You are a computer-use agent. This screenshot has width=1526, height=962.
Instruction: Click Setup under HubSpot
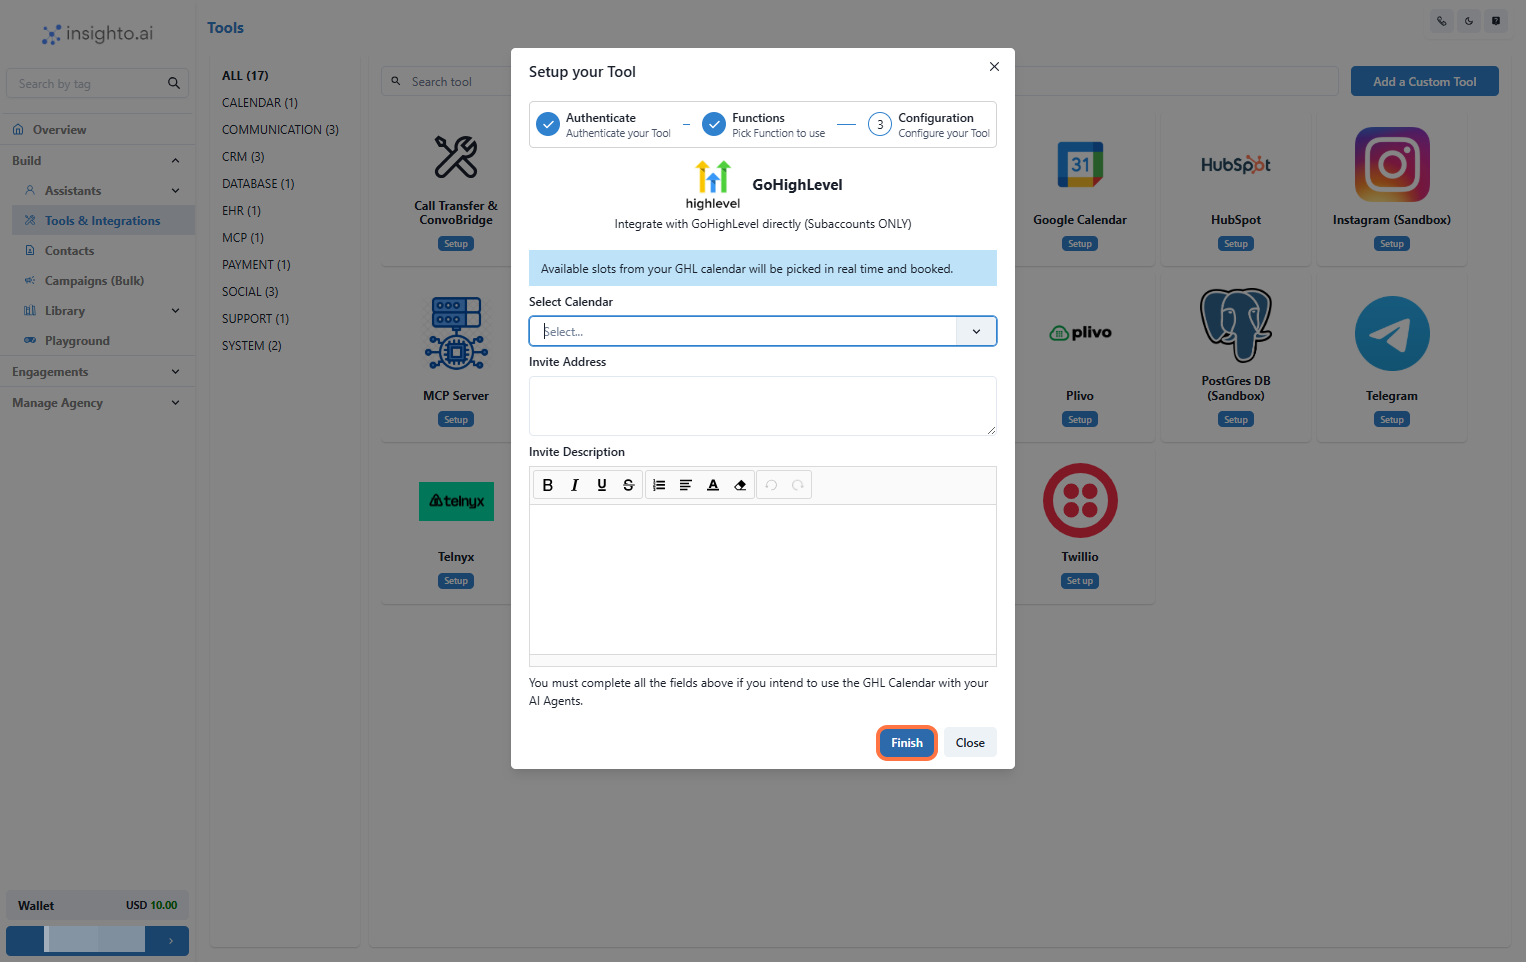pyautogui.click(x=1236, y=244)
